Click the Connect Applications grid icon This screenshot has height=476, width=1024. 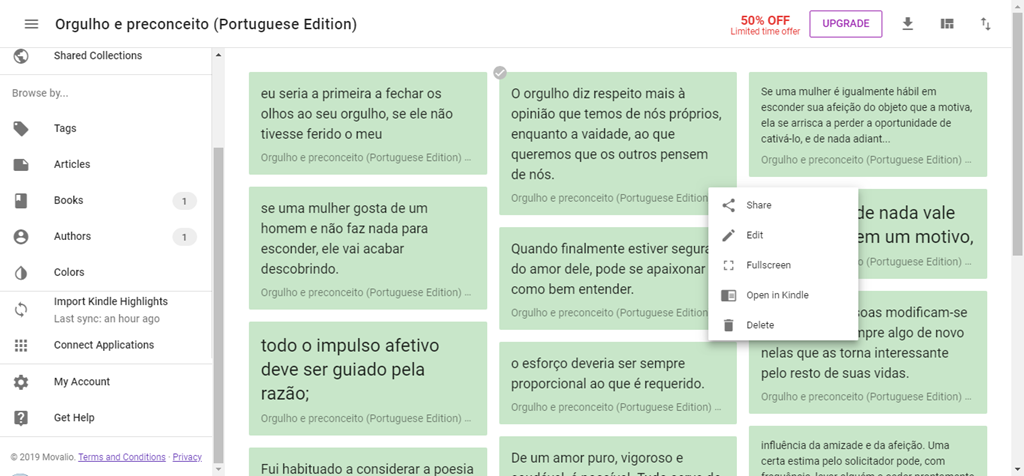pyautogui.click(x=21, y=345)
